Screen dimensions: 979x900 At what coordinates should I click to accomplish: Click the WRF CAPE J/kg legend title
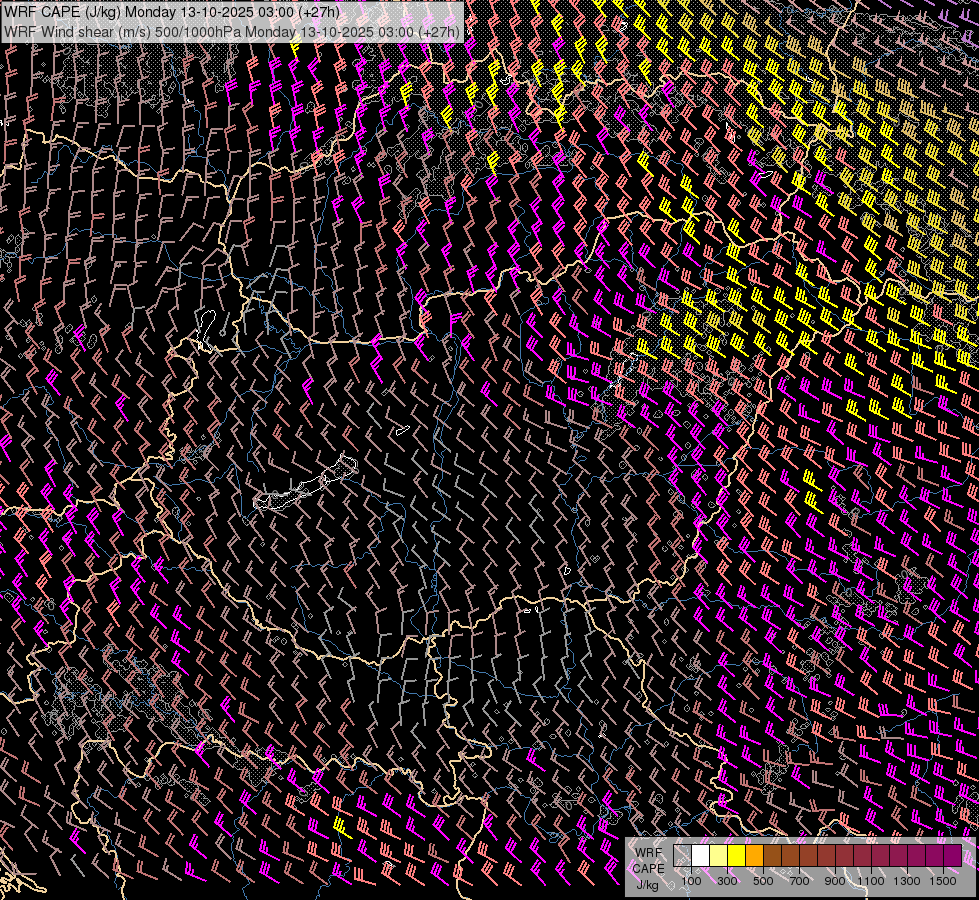(x=648, y=867)
